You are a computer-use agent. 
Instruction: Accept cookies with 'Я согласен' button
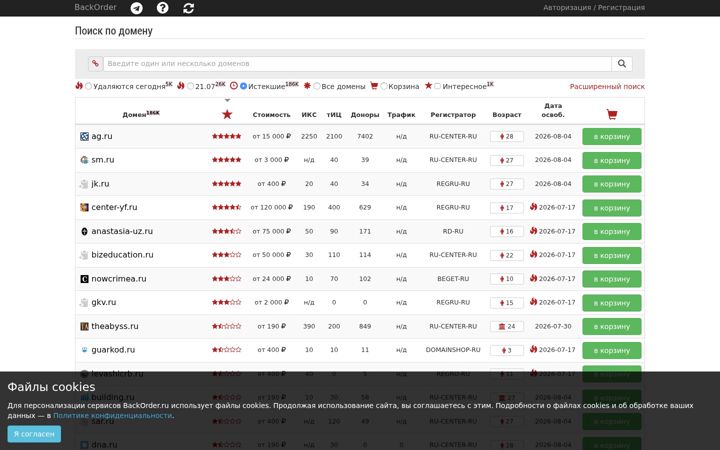point(34,434)
